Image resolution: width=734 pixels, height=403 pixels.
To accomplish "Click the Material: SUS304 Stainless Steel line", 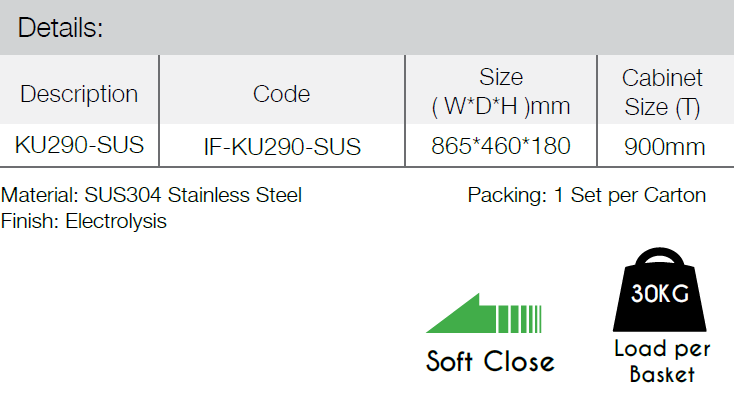I will click(151, 195).
